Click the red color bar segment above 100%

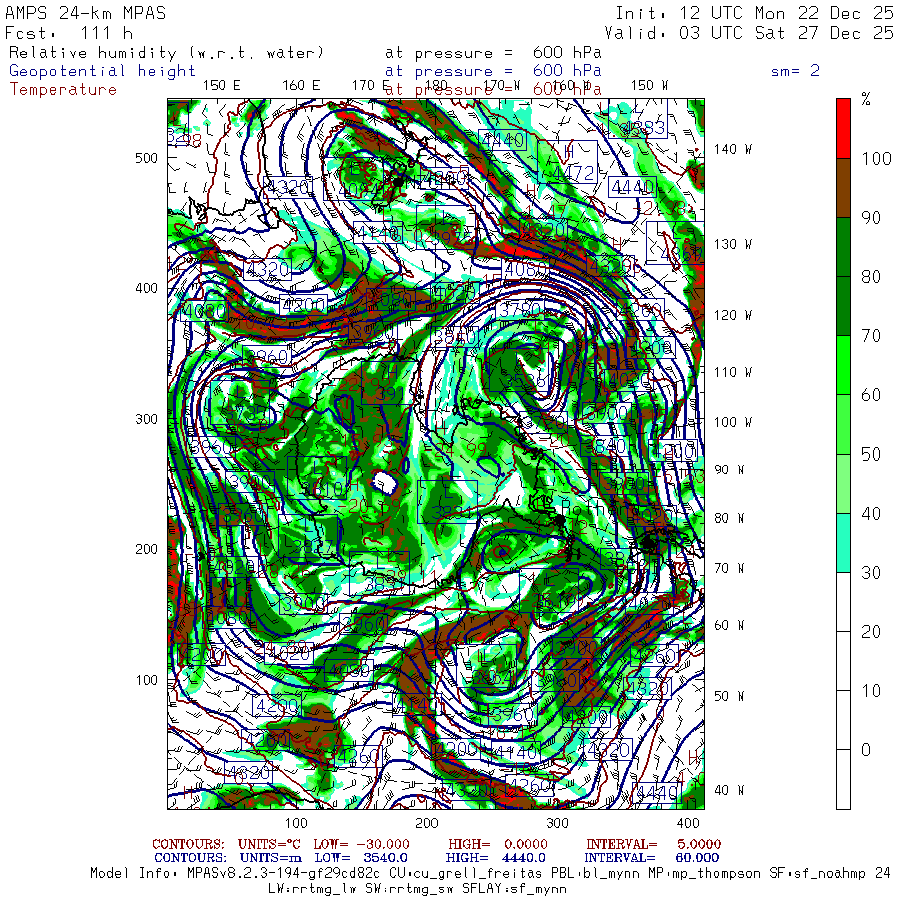pos(843,129)
